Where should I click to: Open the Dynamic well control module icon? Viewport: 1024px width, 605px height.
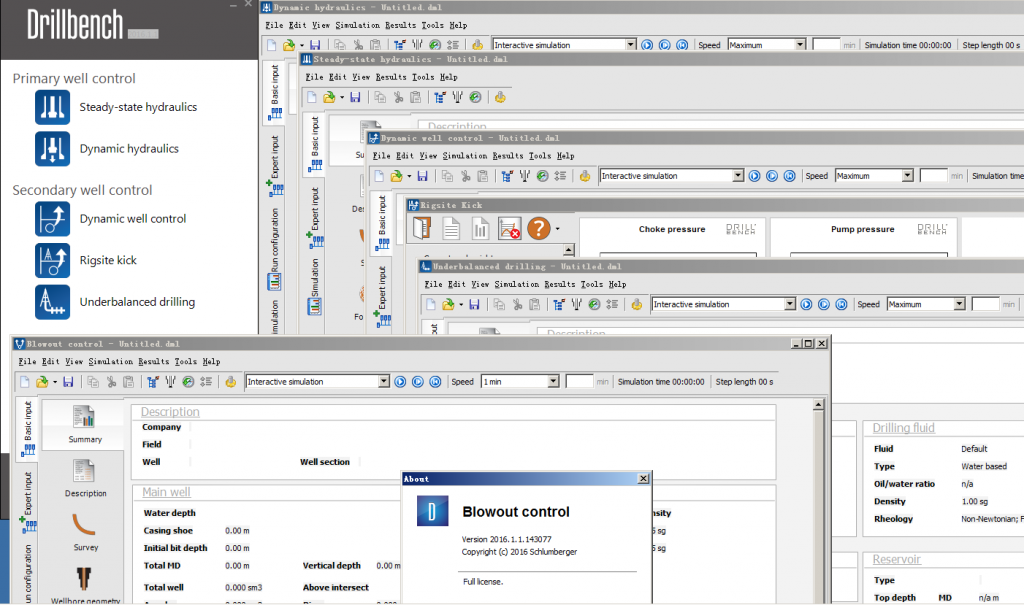pyautogui.click(x=52, y=219)
